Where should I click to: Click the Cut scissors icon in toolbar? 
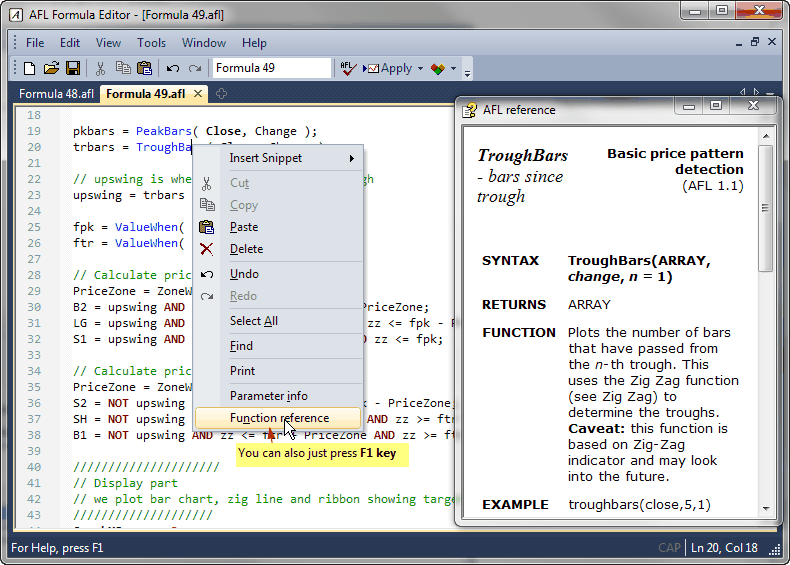pos(100,69)
